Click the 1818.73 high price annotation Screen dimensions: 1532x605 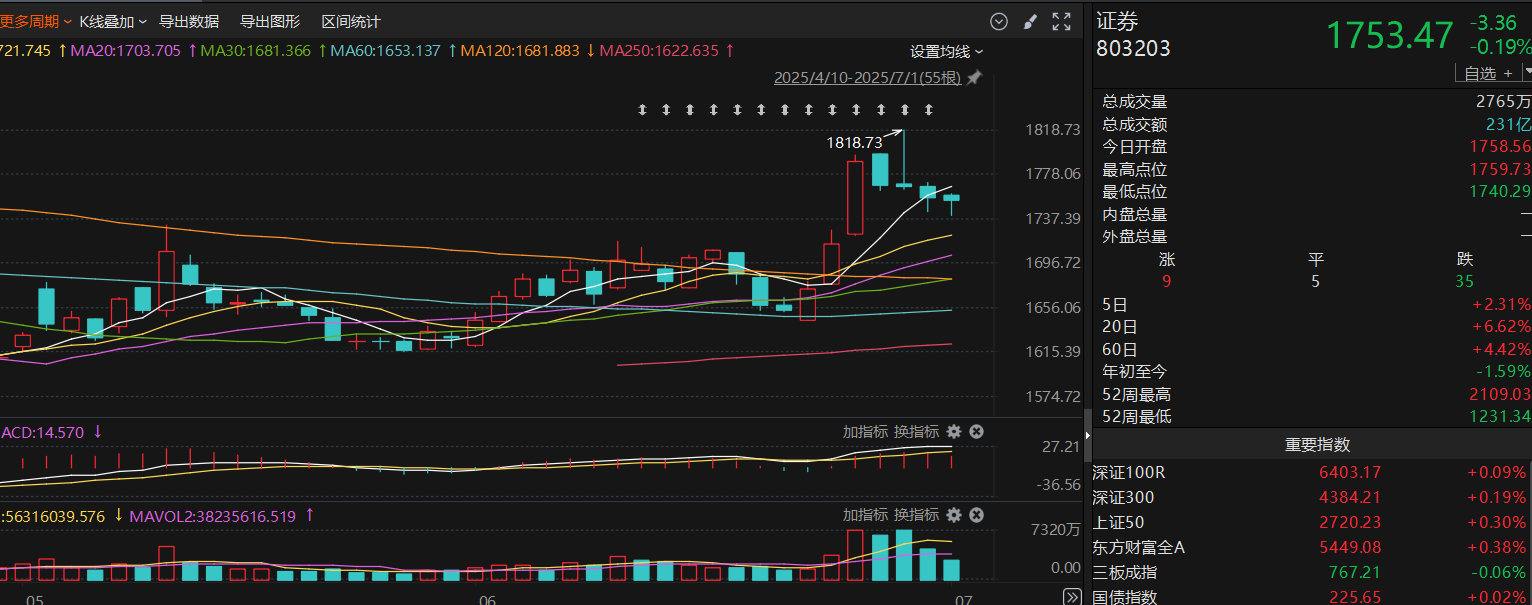pyautogui.click(x=854, y=143)
